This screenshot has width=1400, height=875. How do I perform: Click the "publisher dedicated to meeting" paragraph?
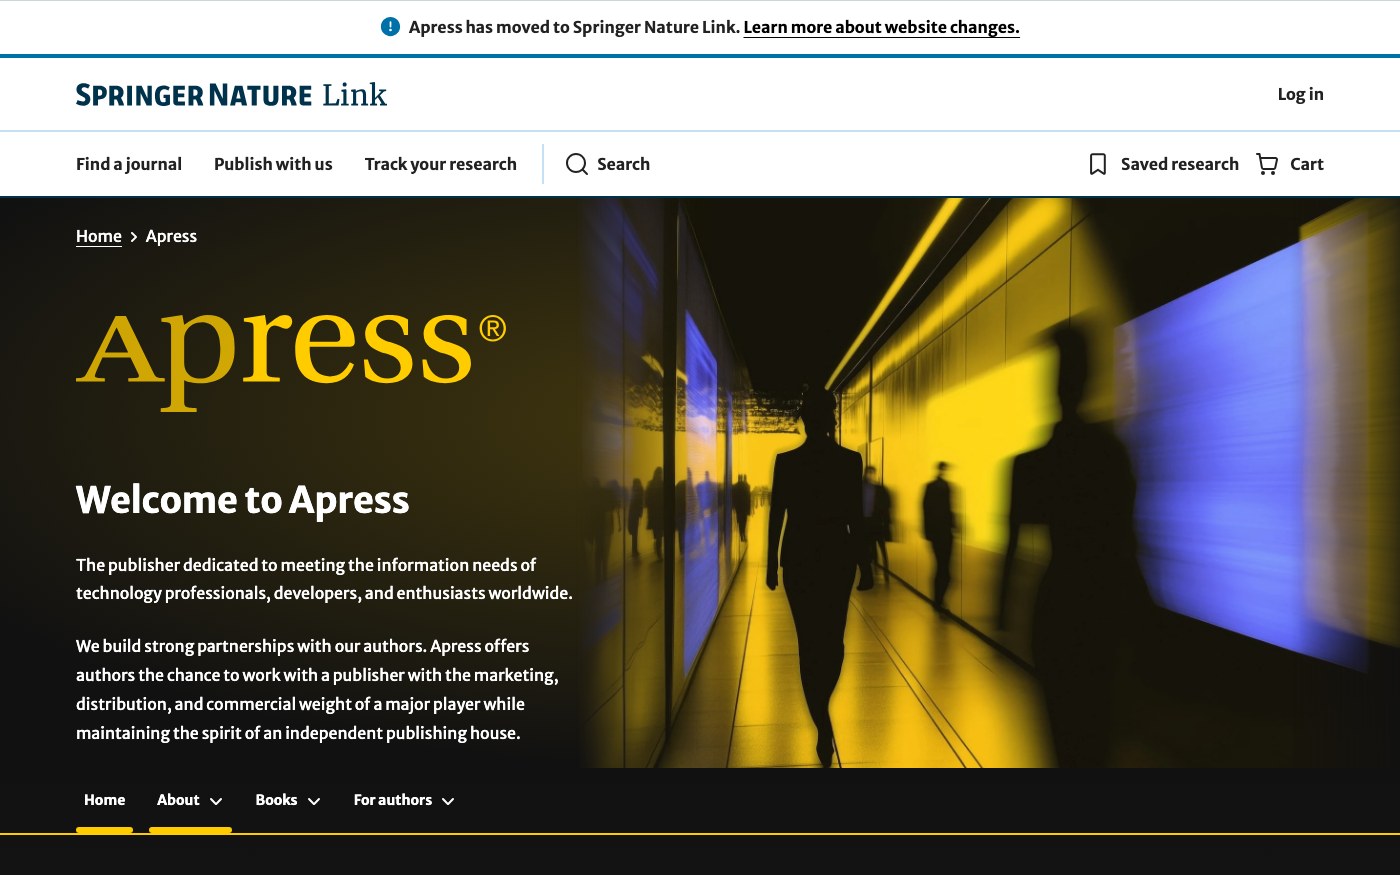pyautogui.click(x=324, y=579)
